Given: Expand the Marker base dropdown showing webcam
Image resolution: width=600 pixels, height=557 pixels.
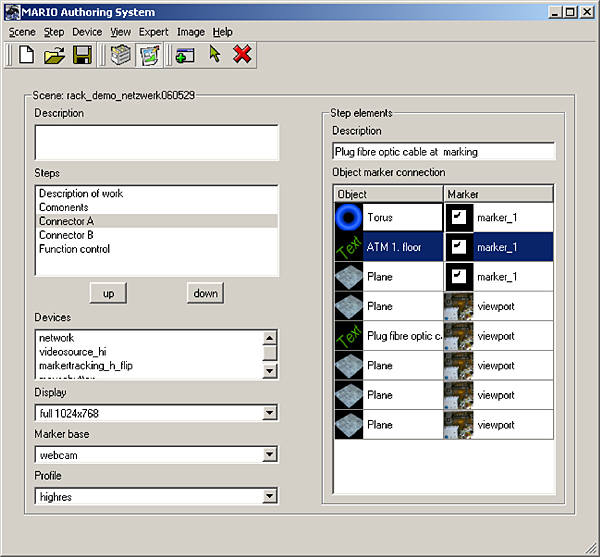Looking at the screenshot, I should 269,455.
